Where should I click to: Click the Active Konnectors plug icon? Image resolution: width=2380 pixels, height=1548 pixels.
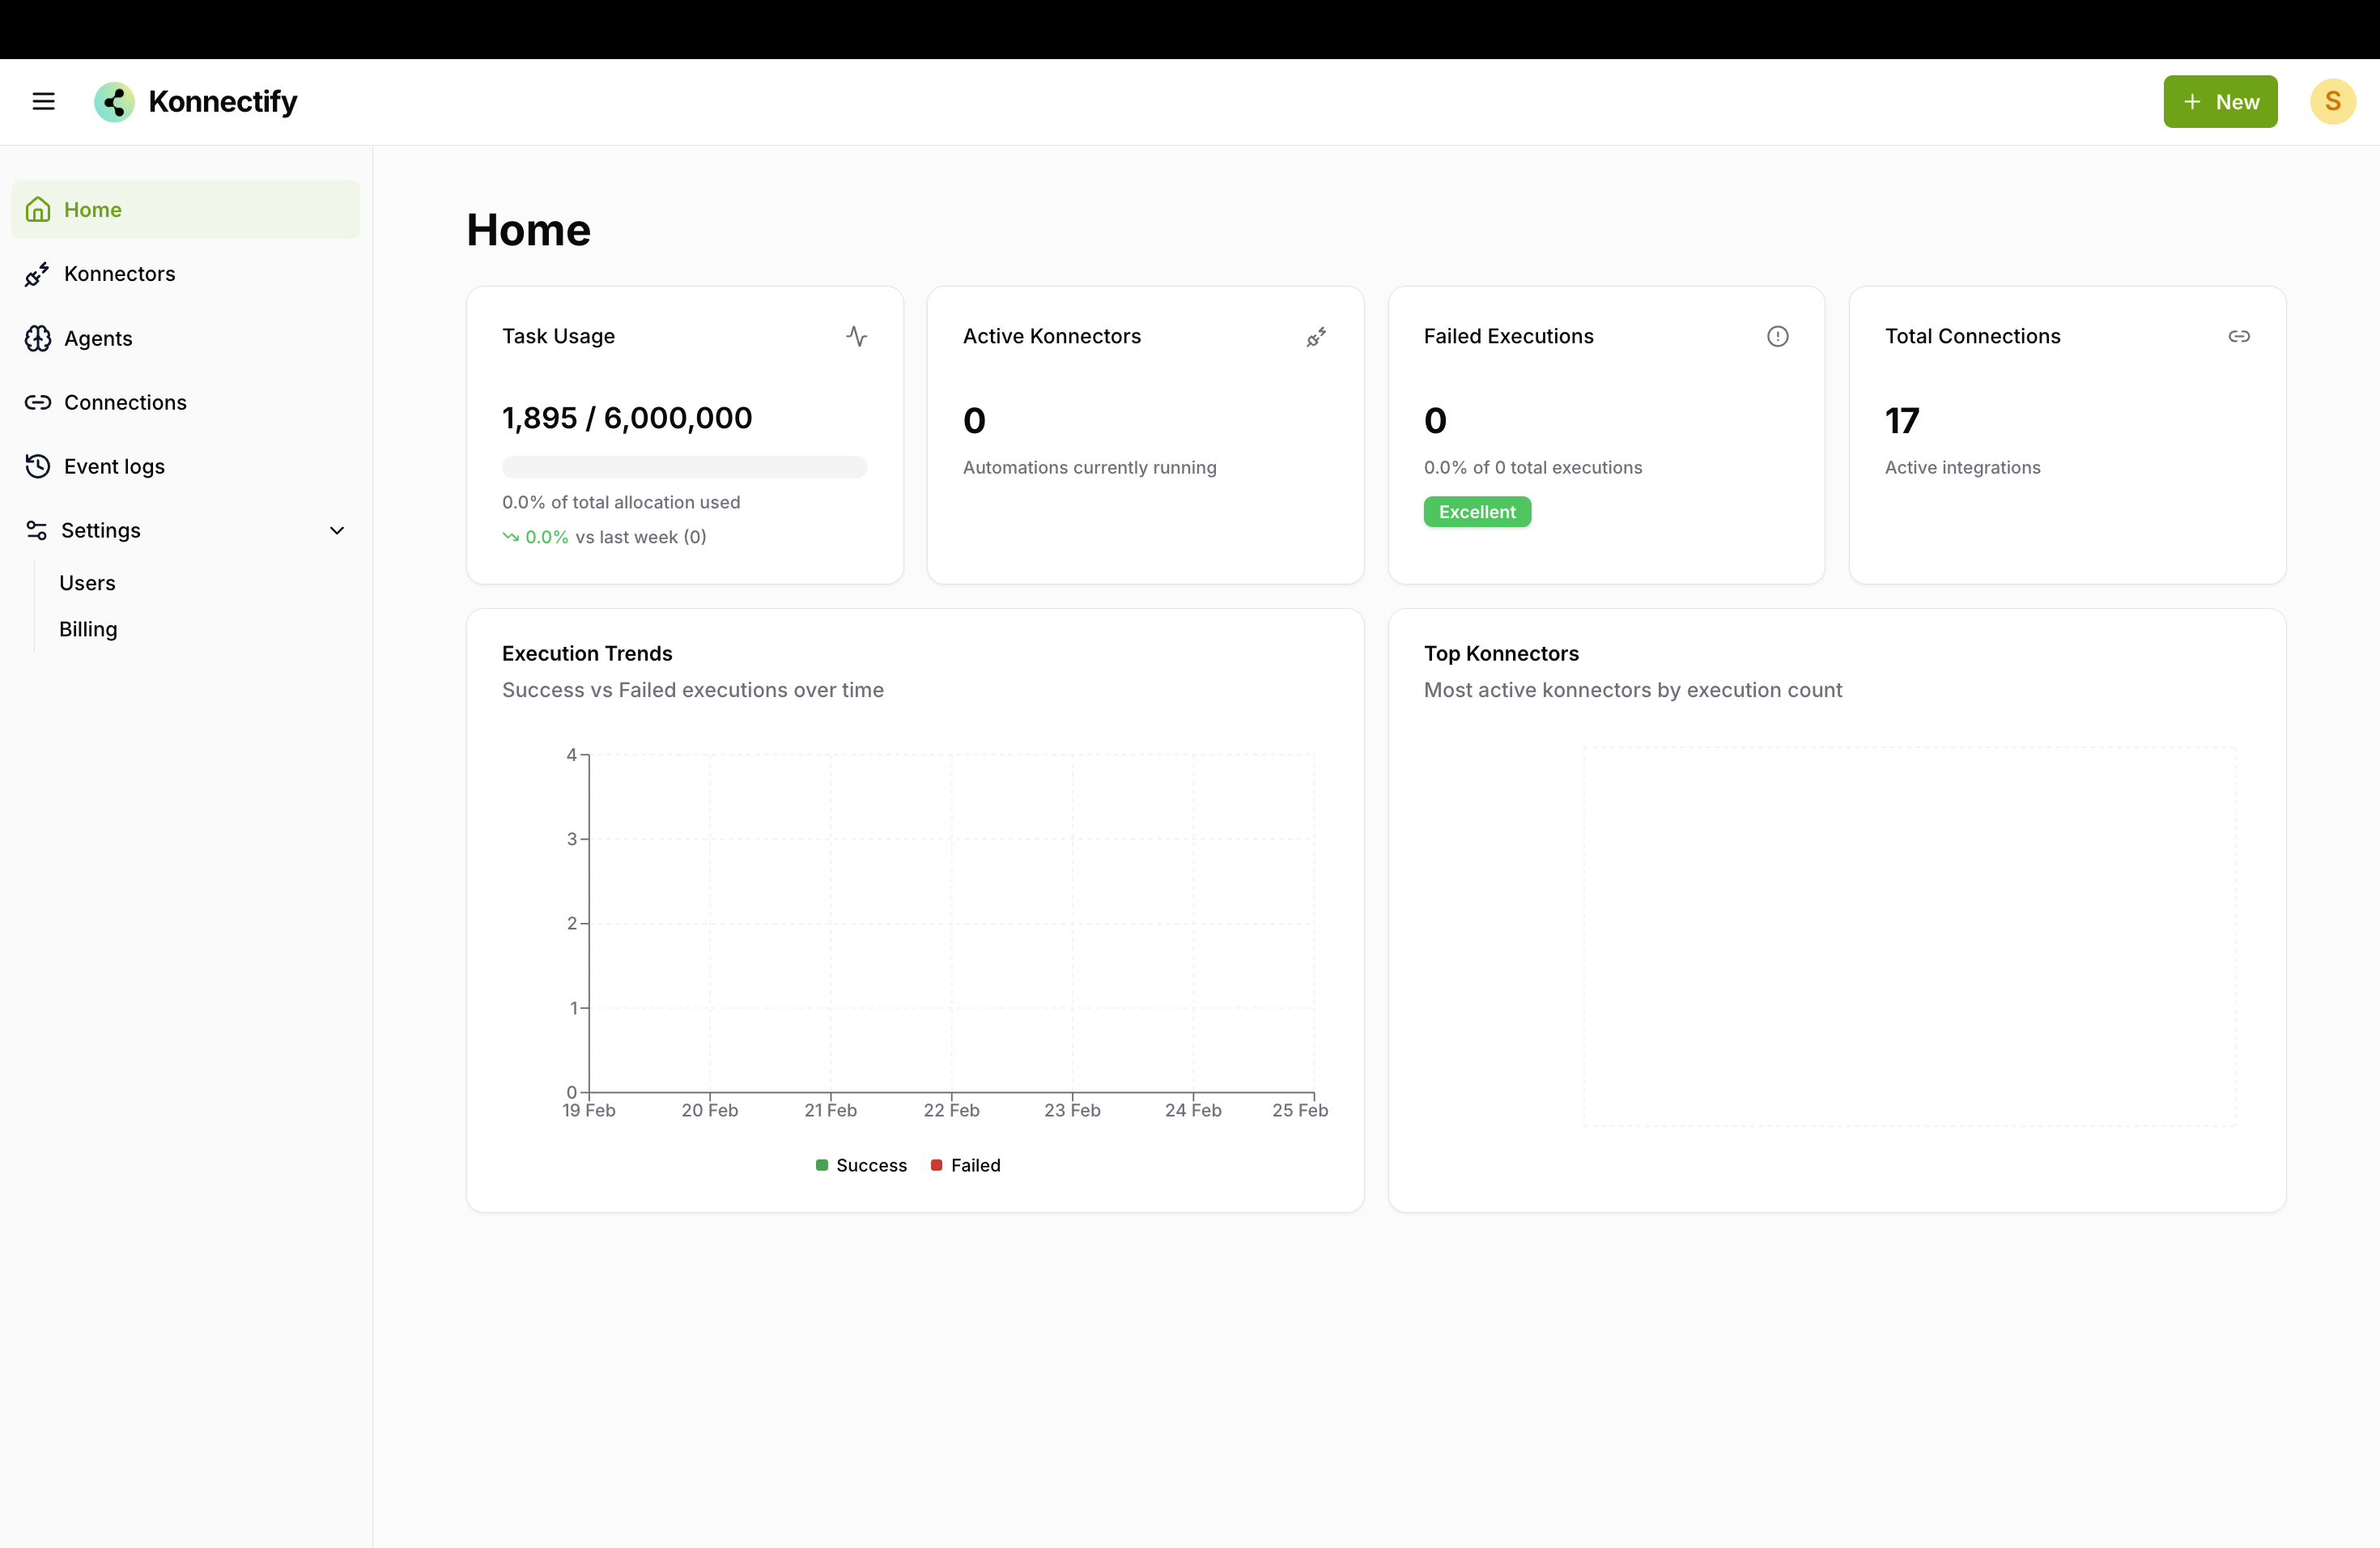(x=1316, y=337)
